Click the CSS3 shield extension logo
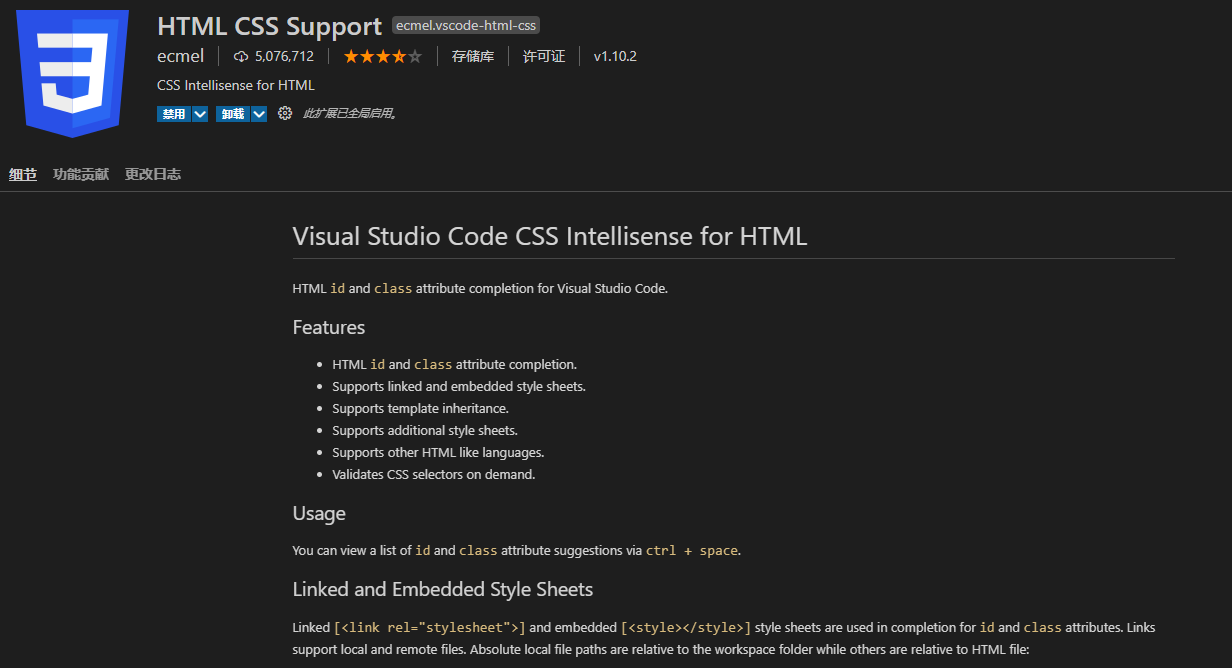This screenshot has height=668, width=1232. click(72, 72)
